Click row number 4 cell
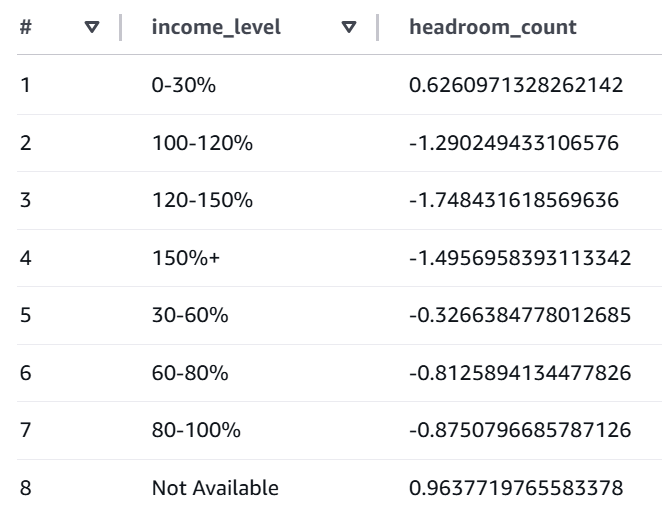This screenshot has height=516, width=662. (x=26, y=259)
